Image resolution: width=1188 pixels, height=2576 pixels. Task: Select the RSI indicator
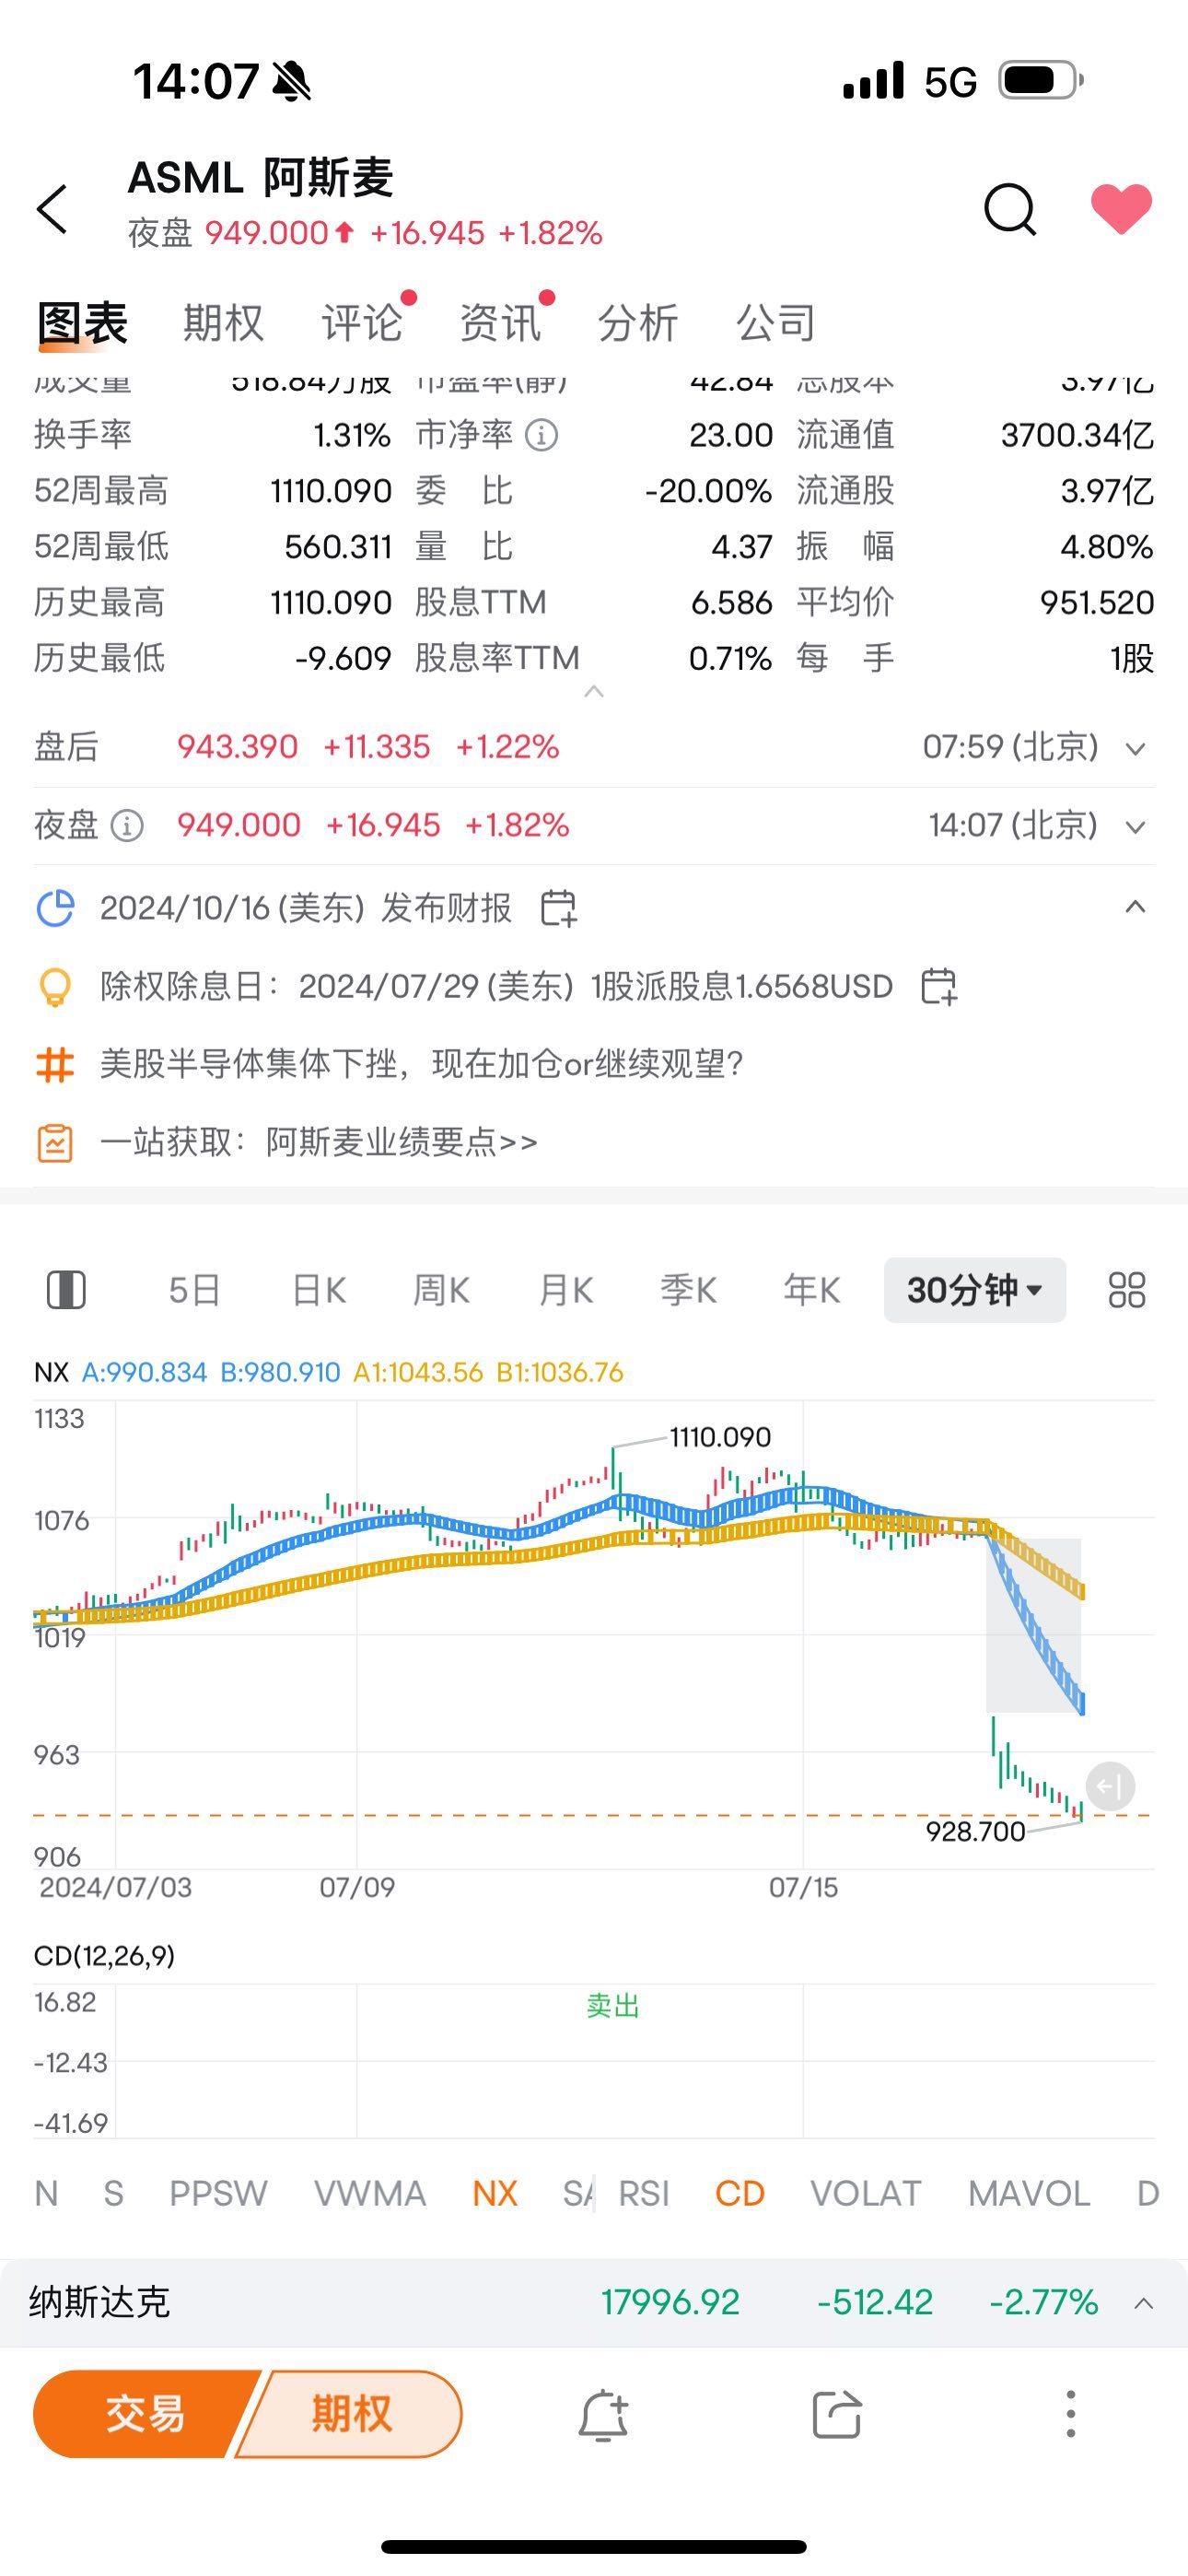pos(644,2193)
